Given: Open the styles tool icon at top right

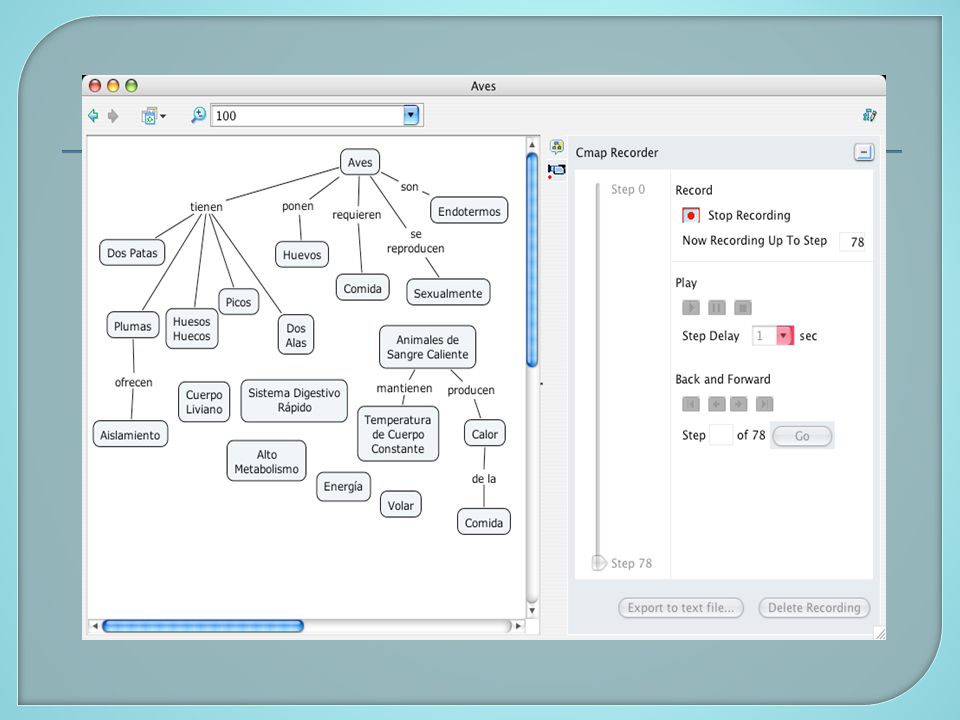Looking at the screenshot, I should (869, 115).
